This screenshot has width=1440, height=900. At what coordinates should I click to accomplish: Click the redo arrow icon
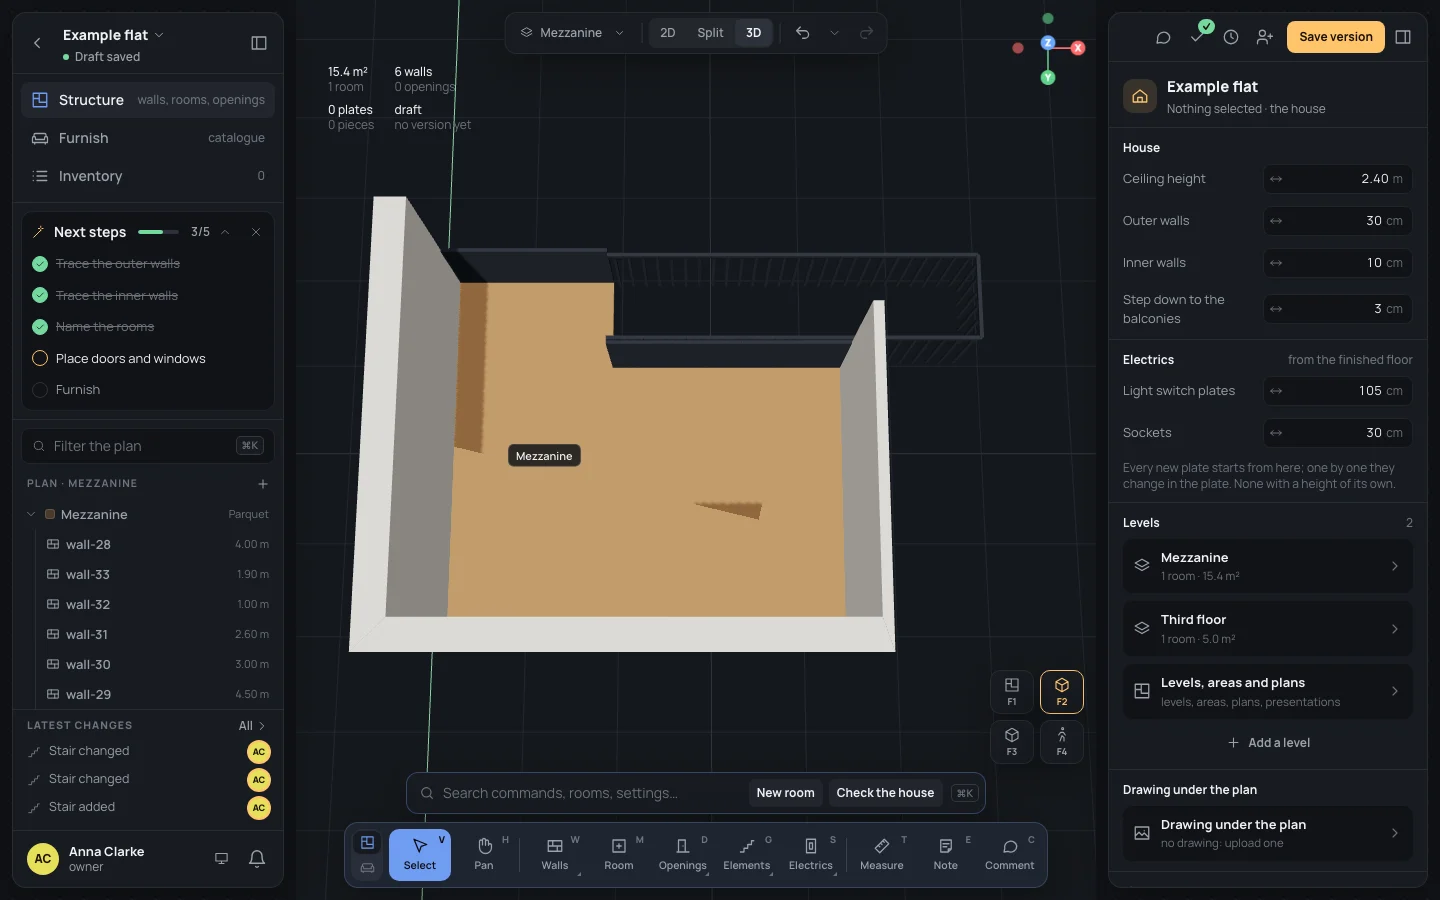tap(866, 33)
